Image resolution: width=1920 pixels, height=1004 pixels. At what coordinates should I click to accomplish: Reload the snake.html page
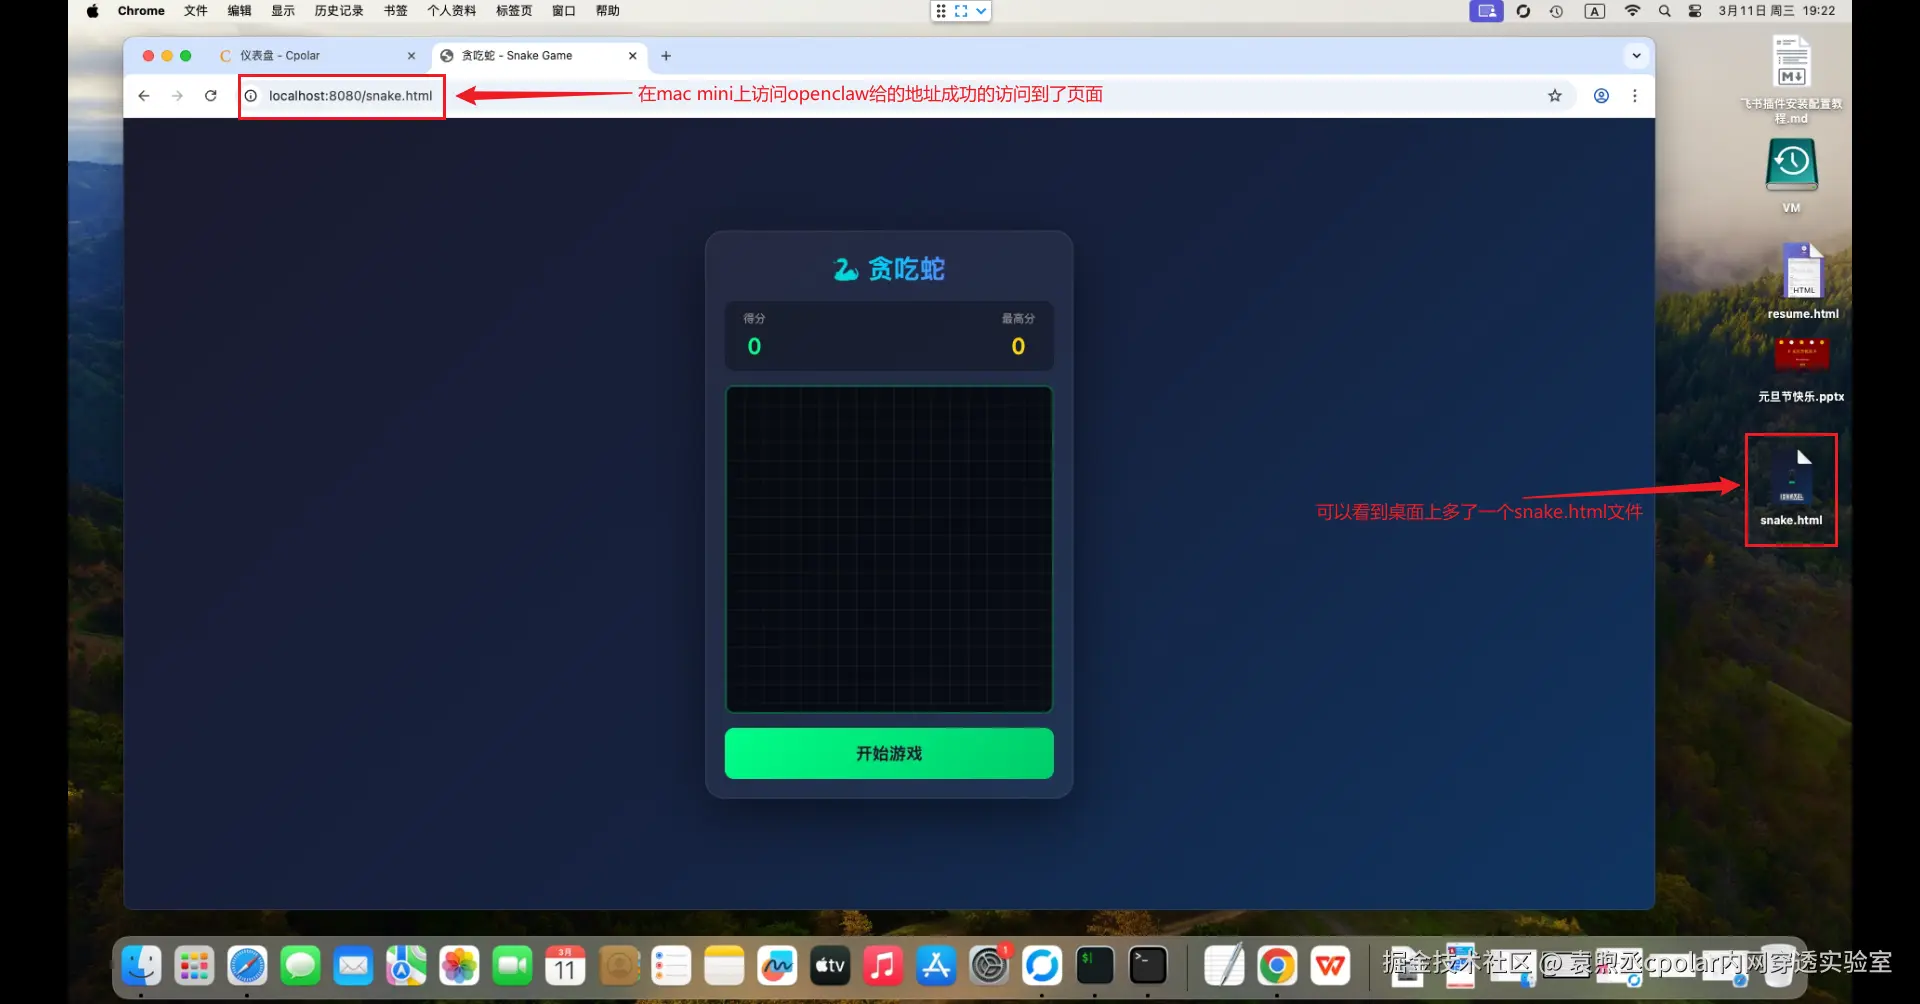pos(211,96)
